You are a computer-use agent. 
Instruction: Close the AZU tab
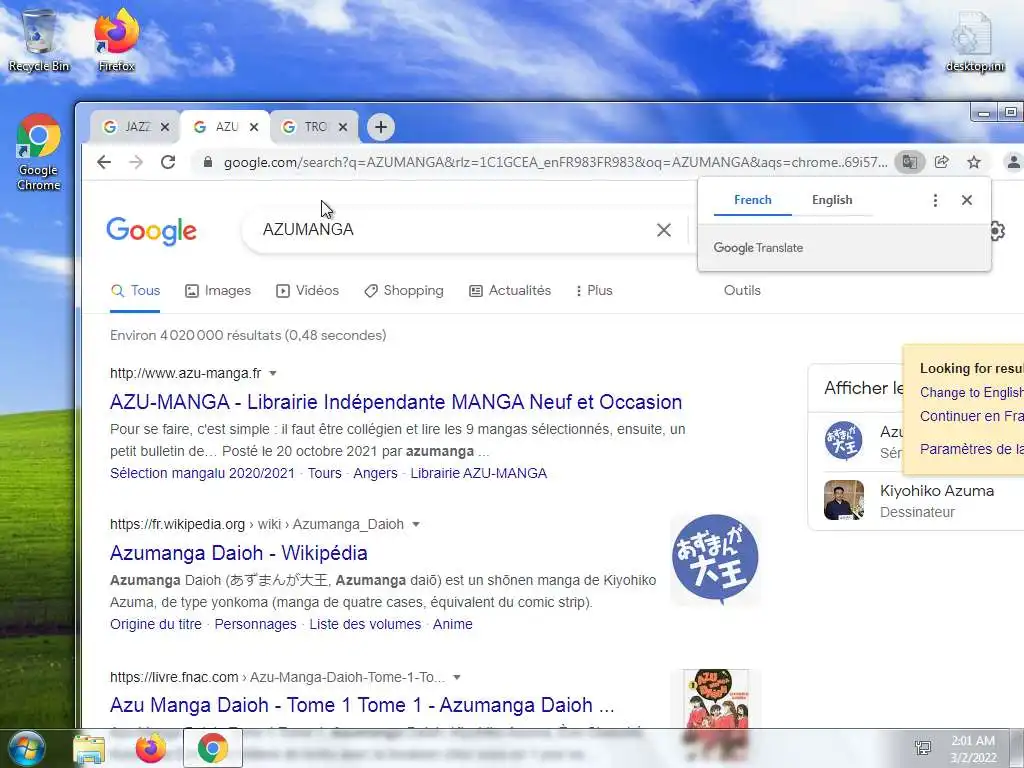pos(254,127)
